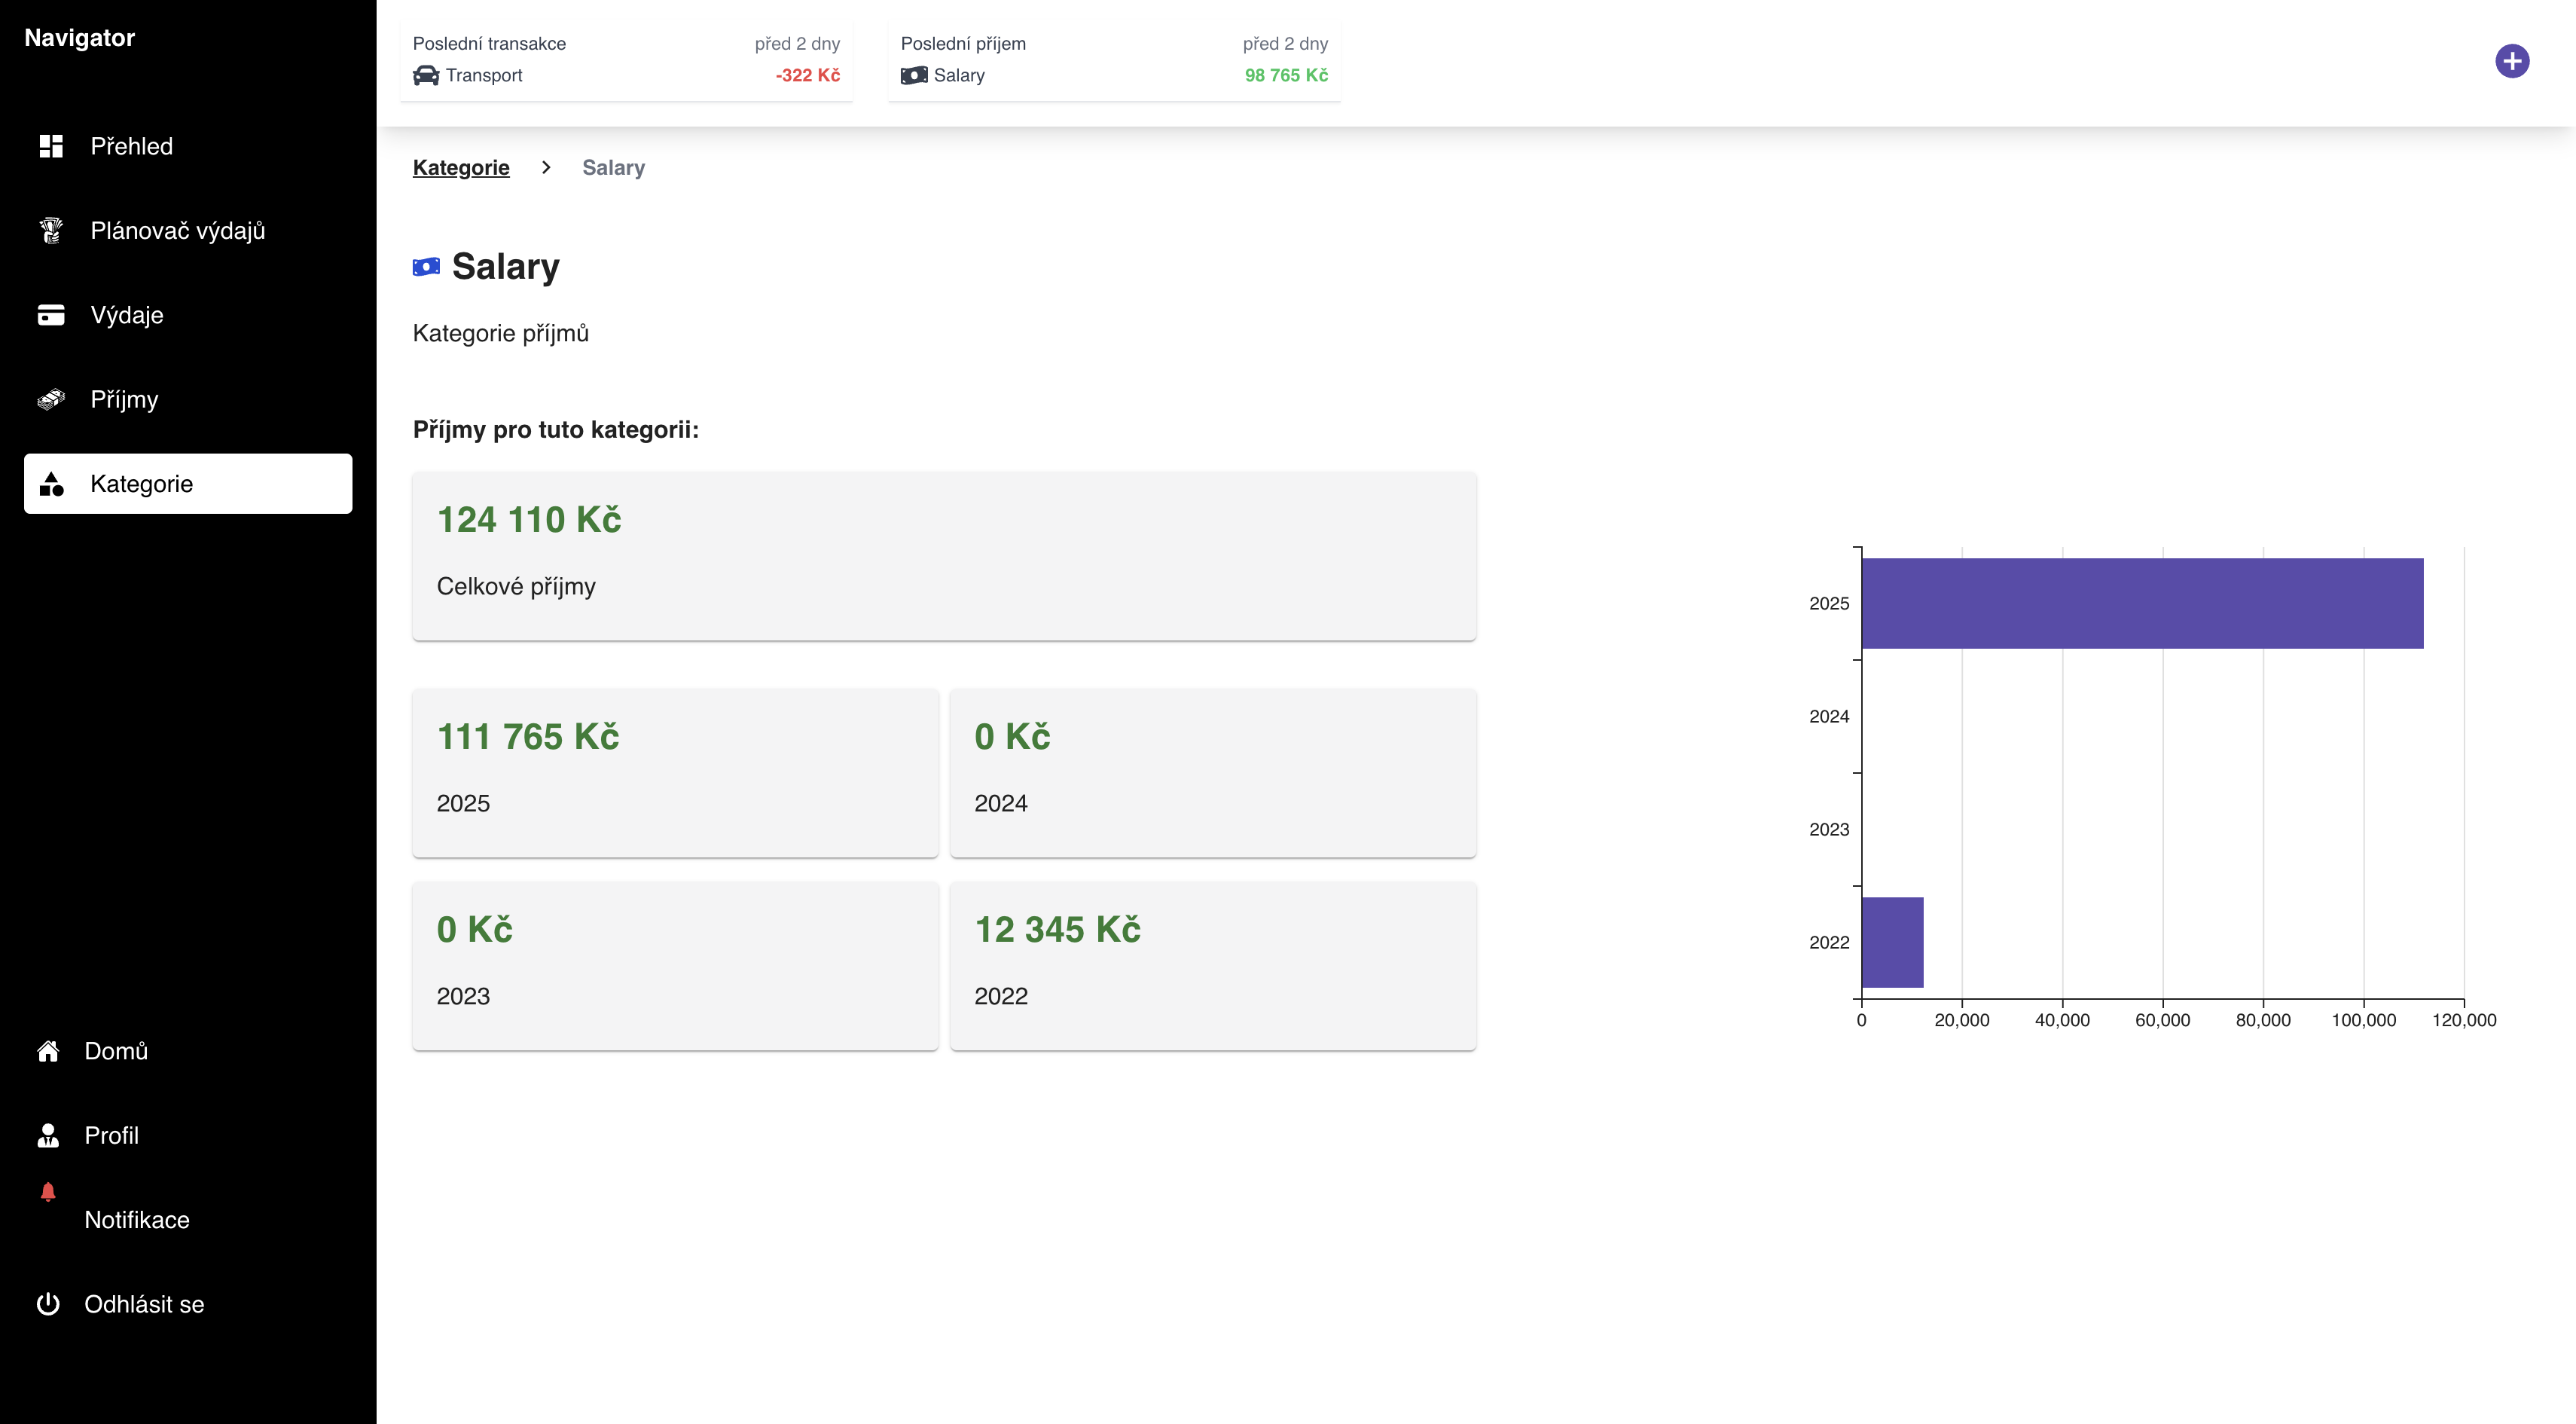Go to Přehled in sidebar
Screen dimensions: 2576x1424
131,146
